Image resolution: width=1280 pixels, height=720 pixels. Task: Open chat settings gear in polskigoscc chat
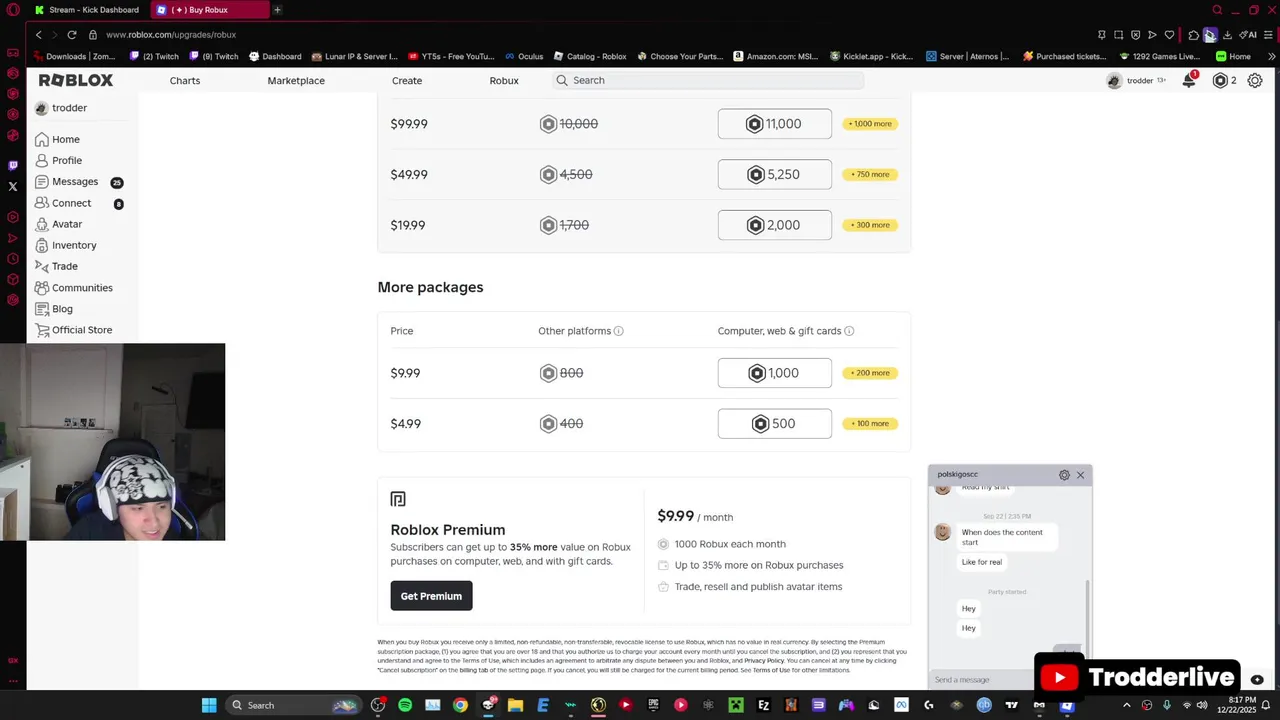click(x=1064, y=475)
